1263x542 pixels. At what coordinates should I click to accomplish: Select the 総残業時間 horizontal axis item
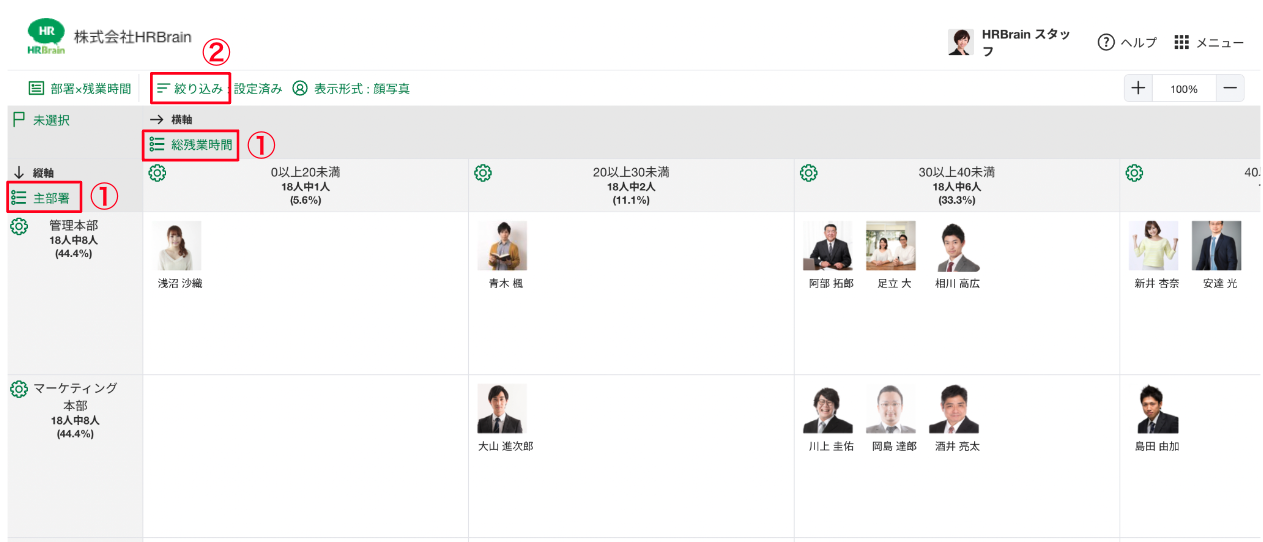pyautogui.click(x=191, y=145)
